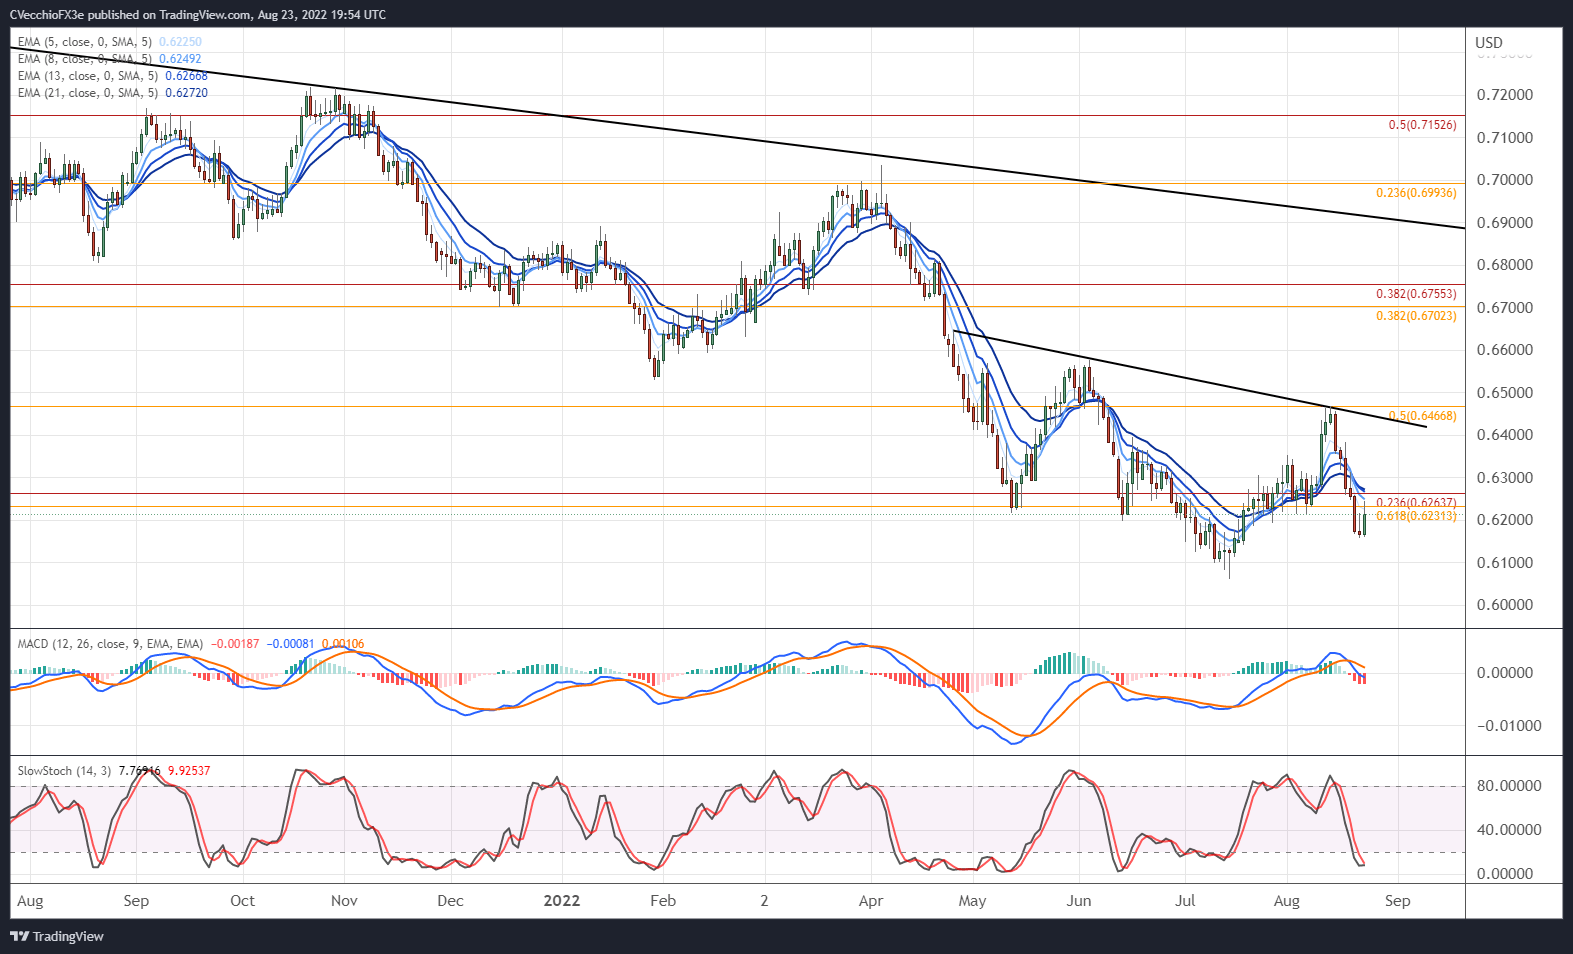This screenshot has width=1573, height=954.
Task: Click the published-by header text at top
Action: click(198, 15)
